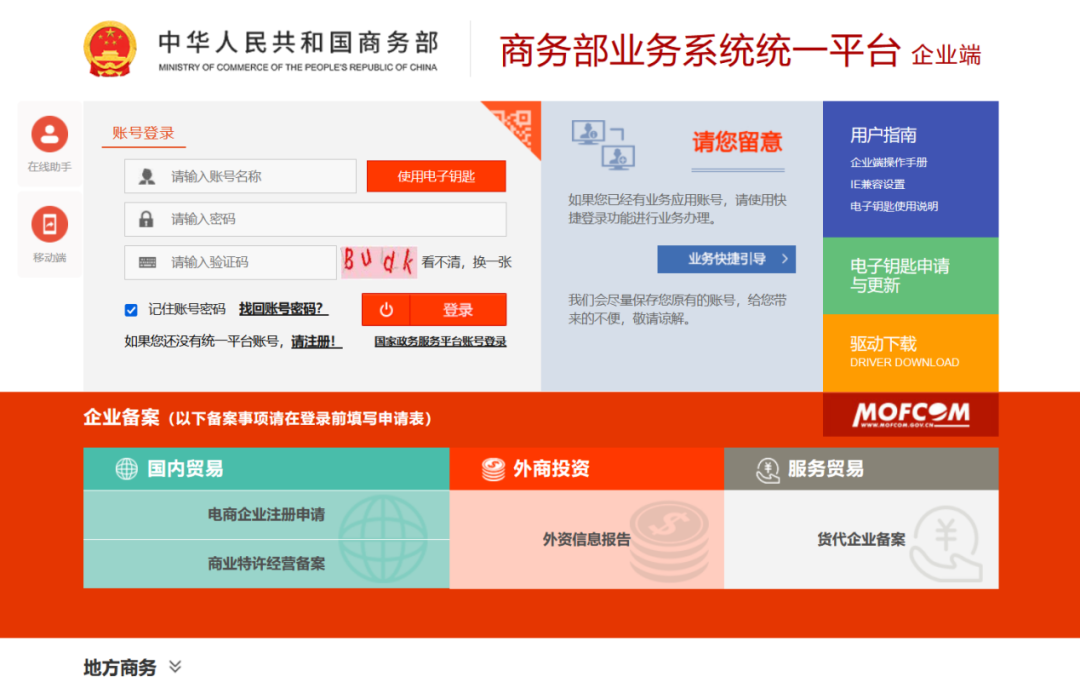
Task: Click the power icon beside 登录
Action: (x=386, y=309)
